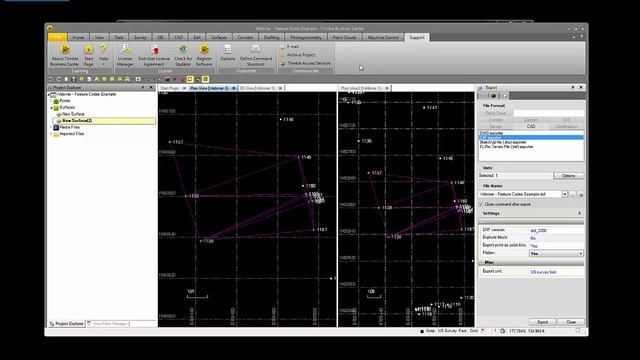Open the File ribbon tab

(x=58, y=37)
